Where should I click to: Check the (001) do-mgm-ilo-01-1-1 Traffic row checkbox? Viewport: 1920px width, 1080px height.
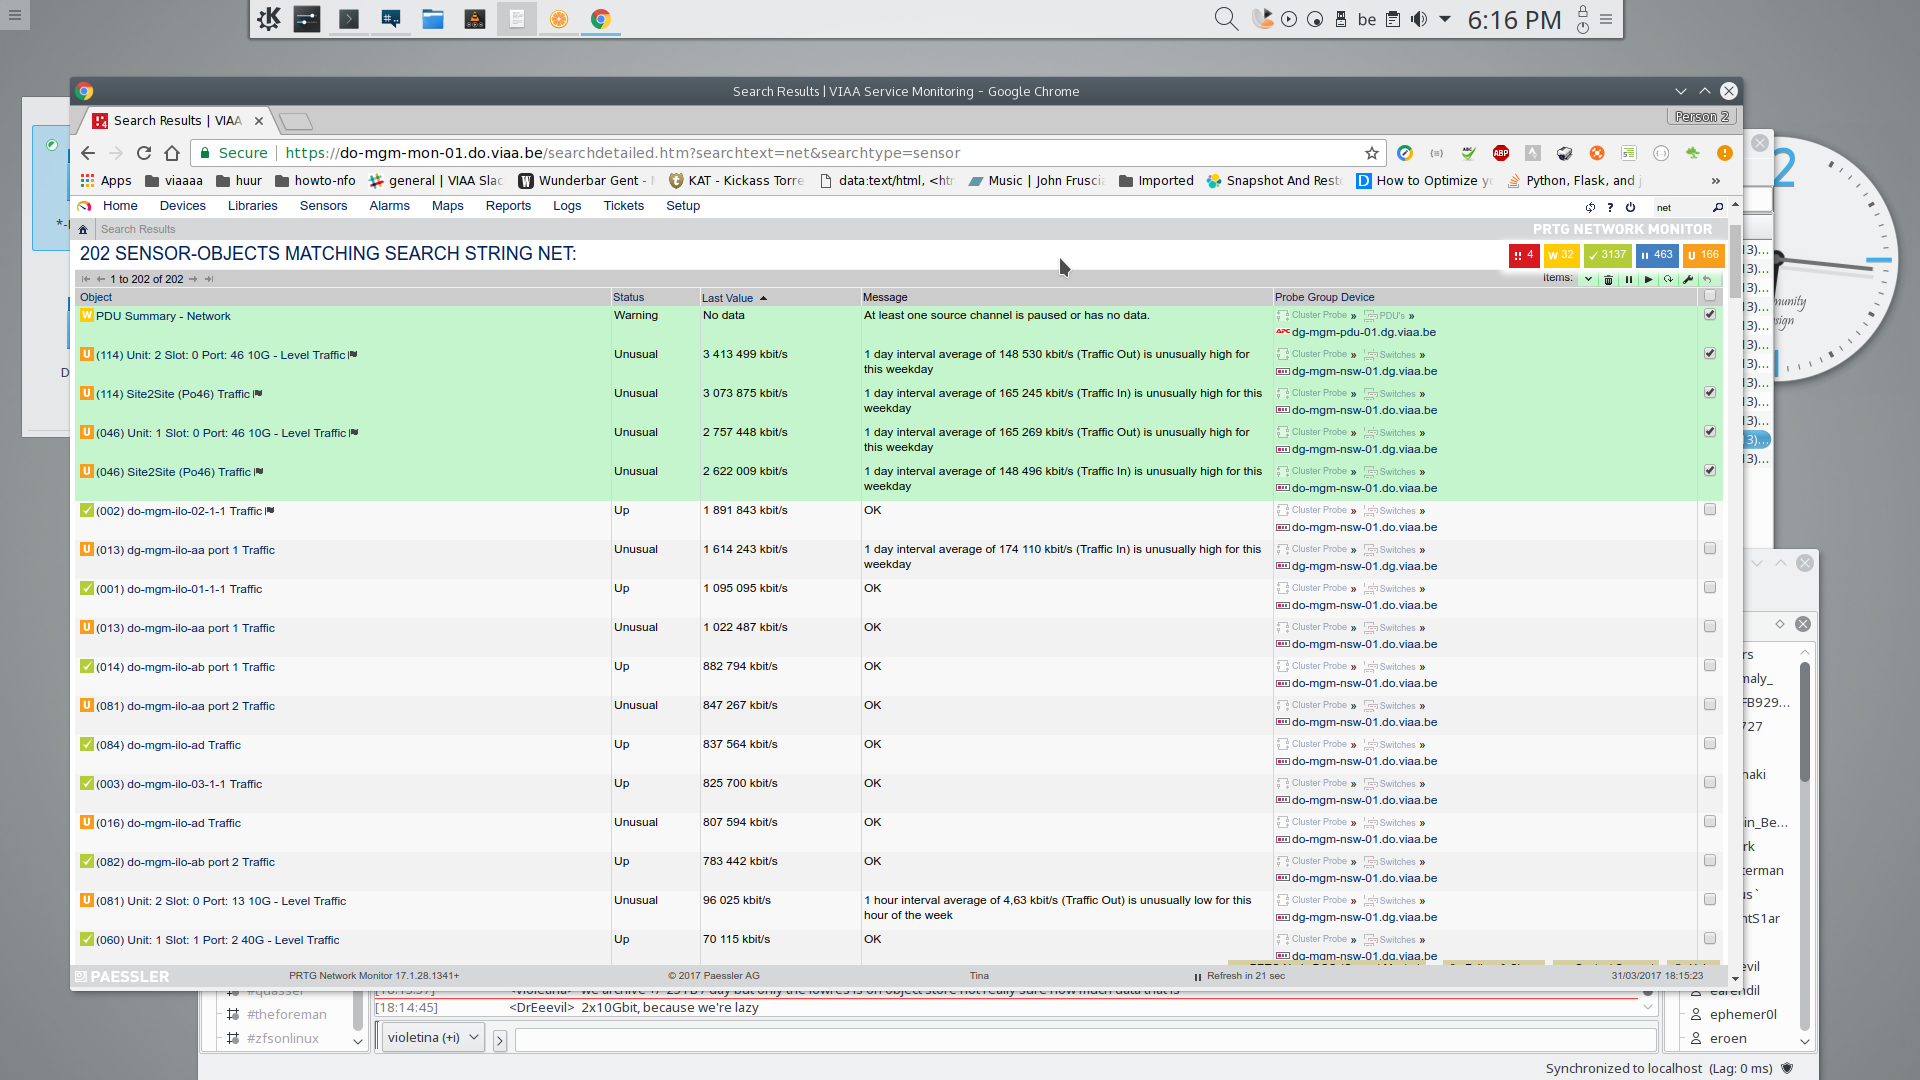[x=1710, y=587]
